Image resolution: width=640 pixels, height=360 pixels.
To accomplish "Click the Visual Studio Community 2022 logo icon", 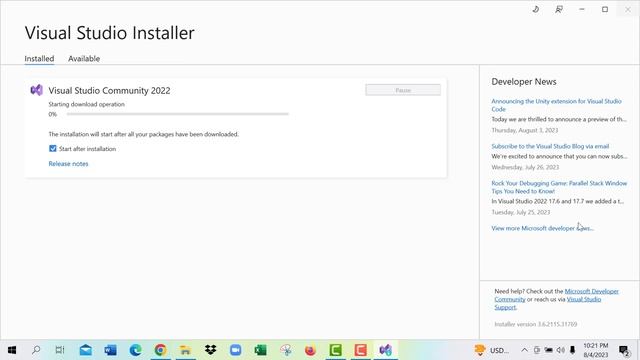I will 37,90.
